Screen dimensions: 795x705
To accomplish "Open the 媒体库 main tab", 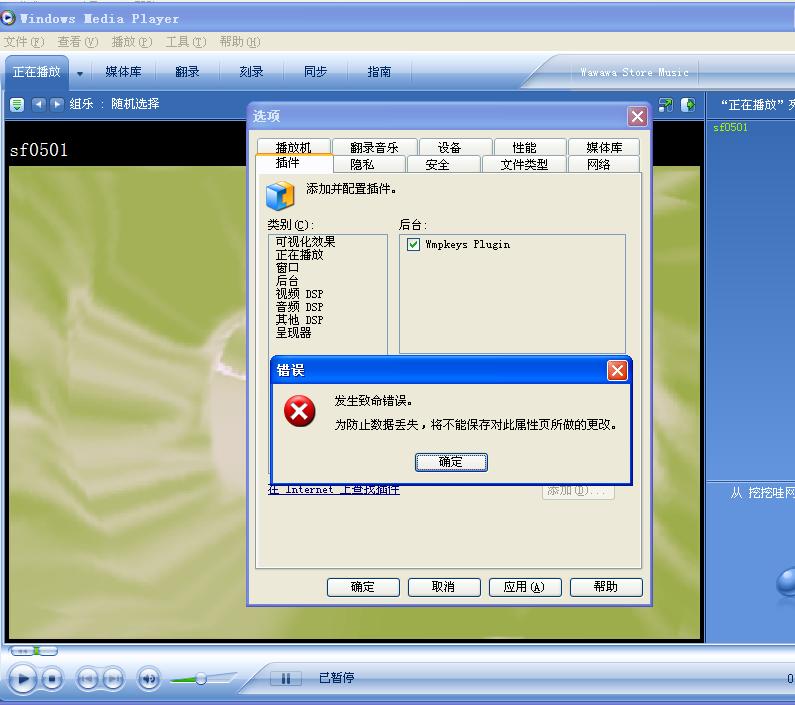I will point(123,72).
